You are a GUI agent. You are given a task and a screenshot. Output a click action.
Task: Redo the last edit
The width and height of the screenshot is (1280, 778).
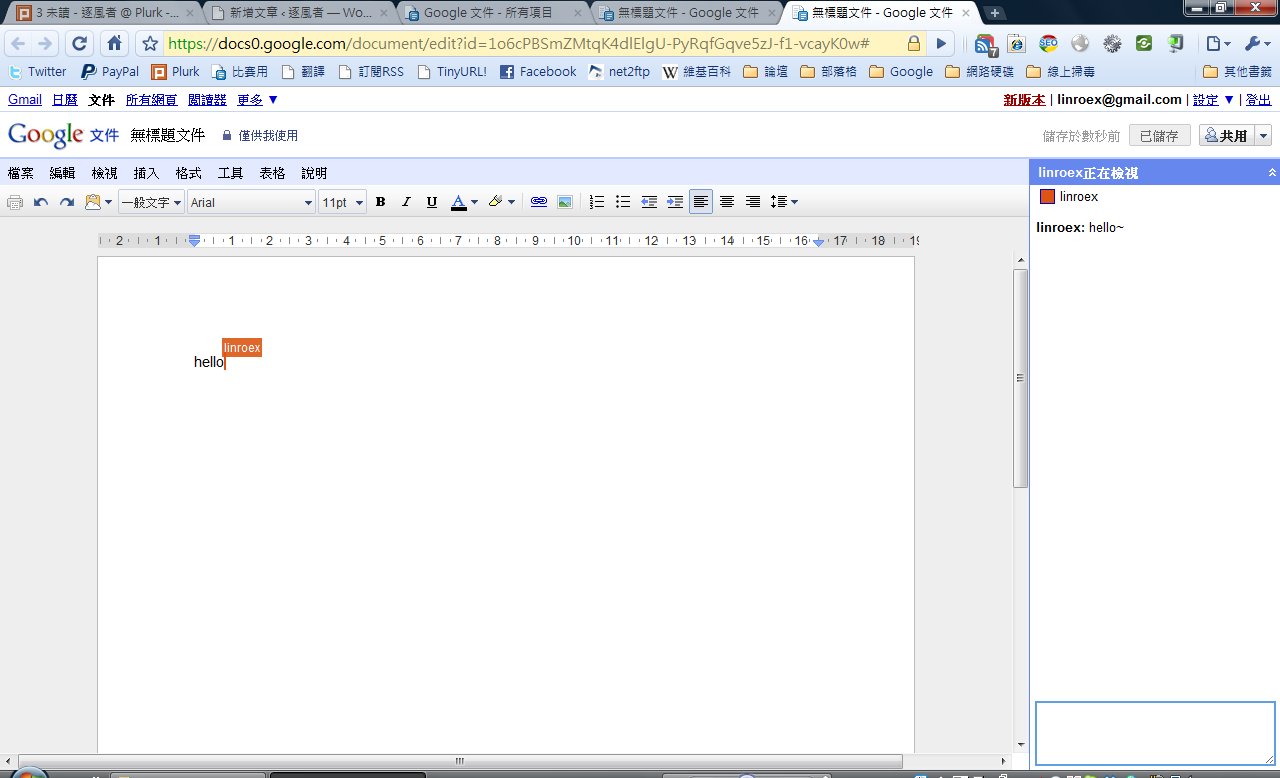67,202
